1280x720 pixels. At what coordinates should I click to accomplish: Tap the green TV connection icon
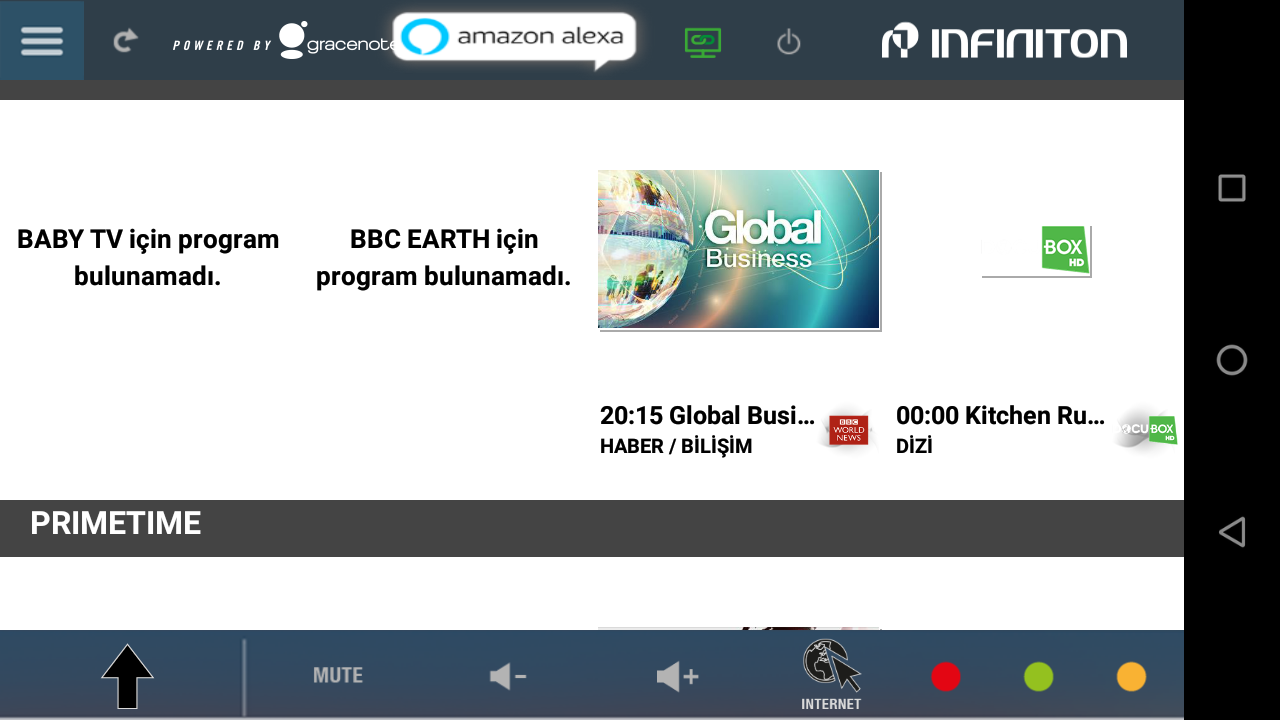coord(703,42)
